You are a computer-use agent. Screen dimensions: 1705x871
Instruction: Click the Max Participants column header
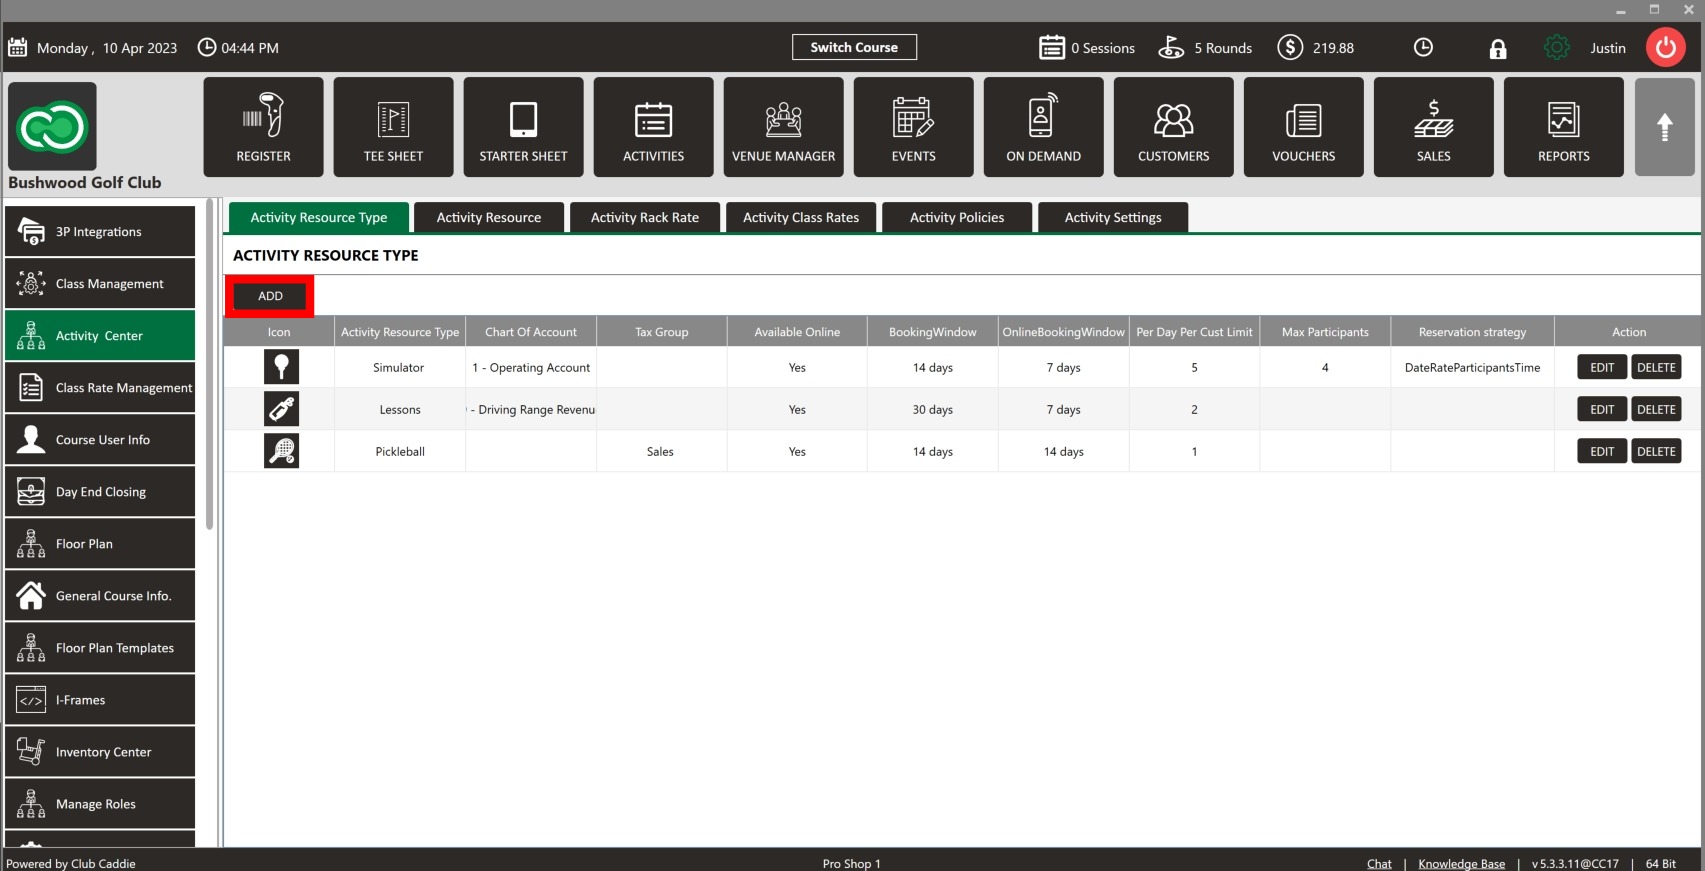pos(1325,331)
